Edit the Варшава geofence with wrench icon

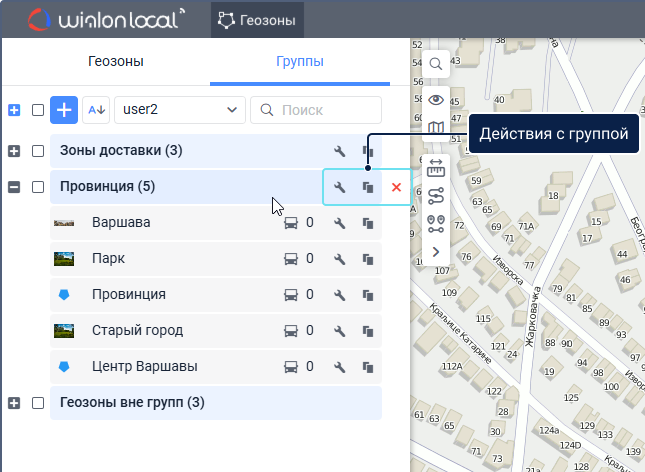(340, 223)
